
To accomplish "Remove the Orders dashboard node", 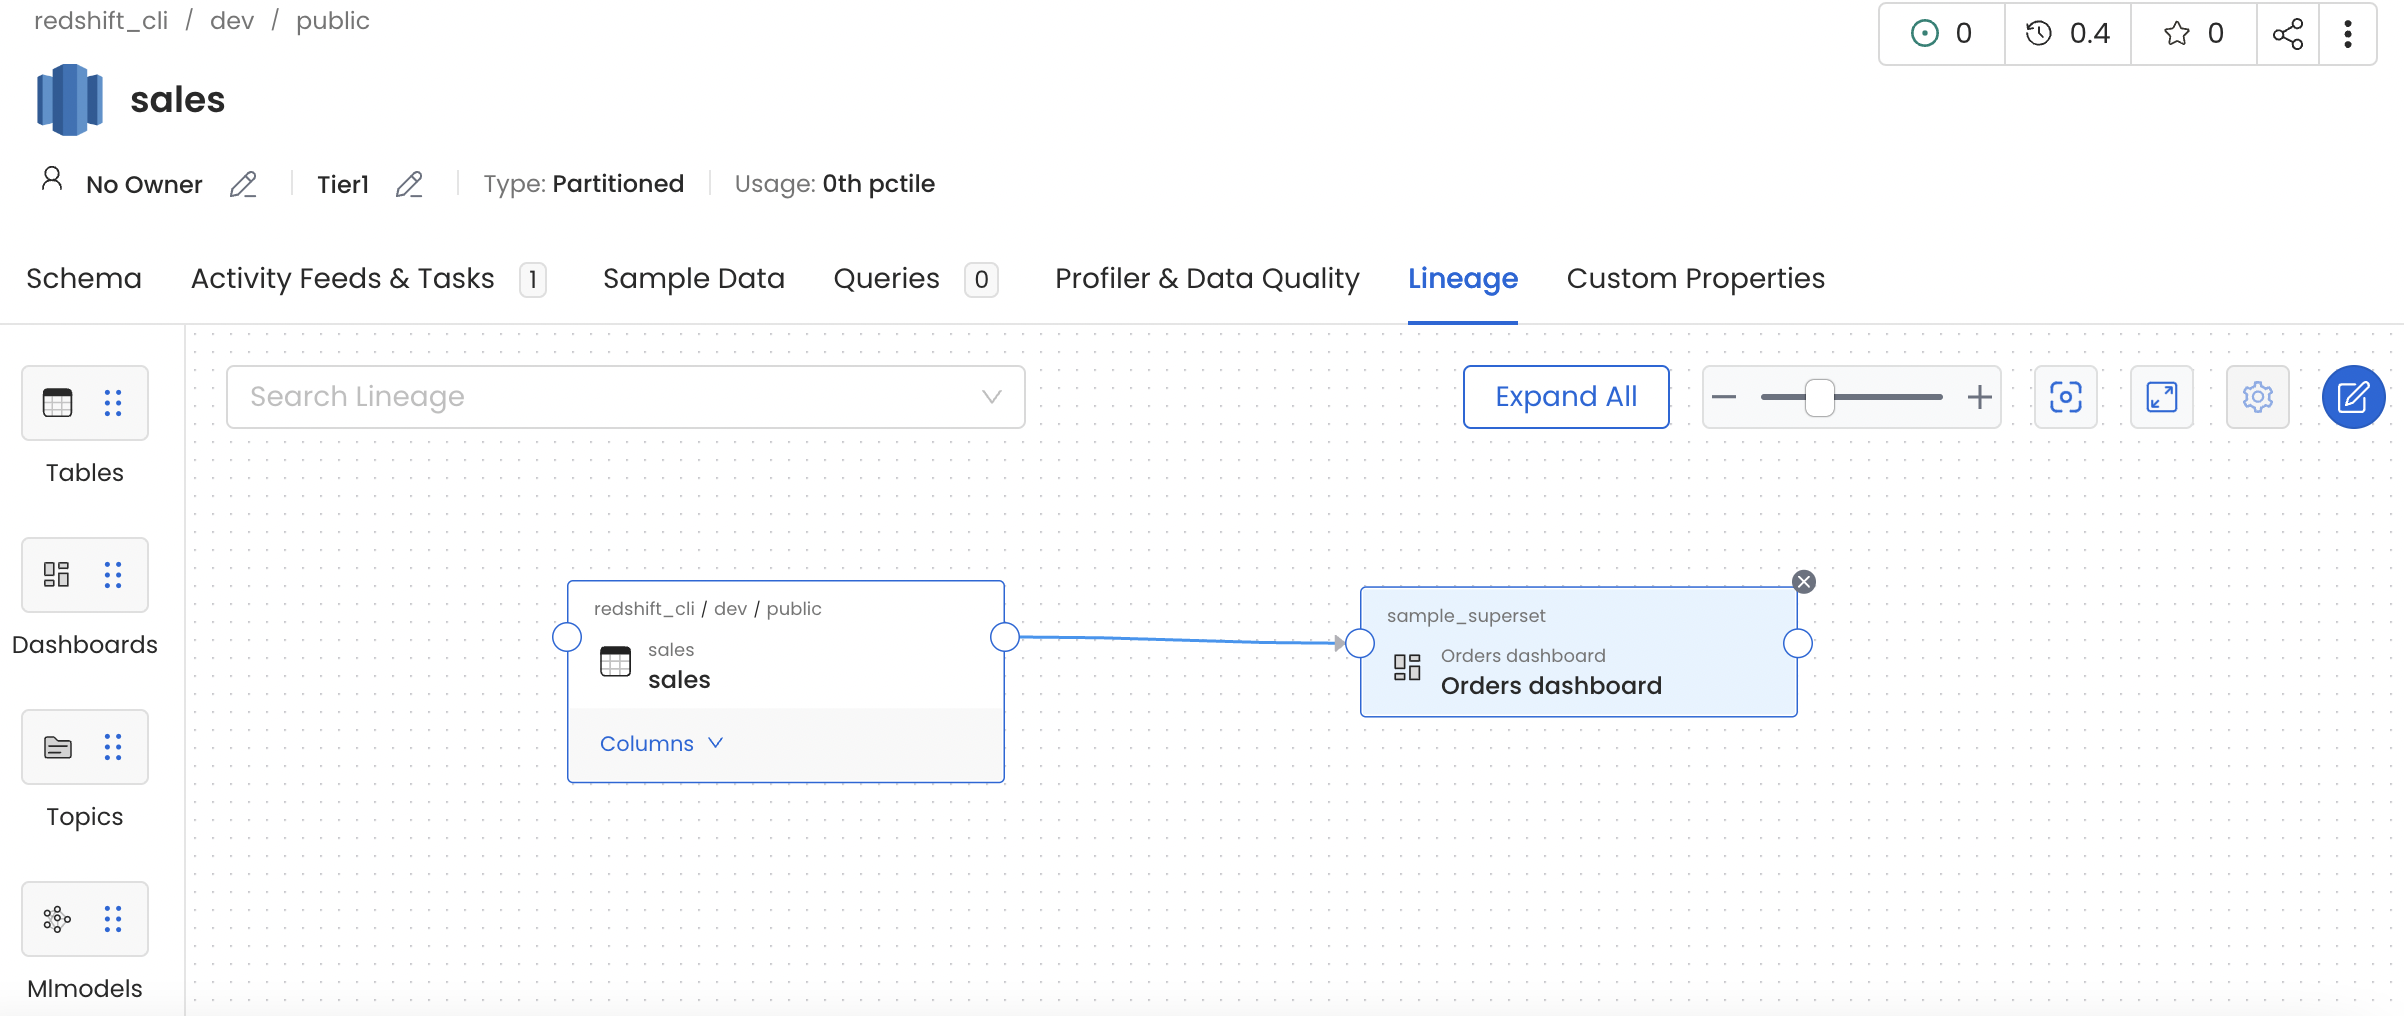I will tap(1803, 581).
